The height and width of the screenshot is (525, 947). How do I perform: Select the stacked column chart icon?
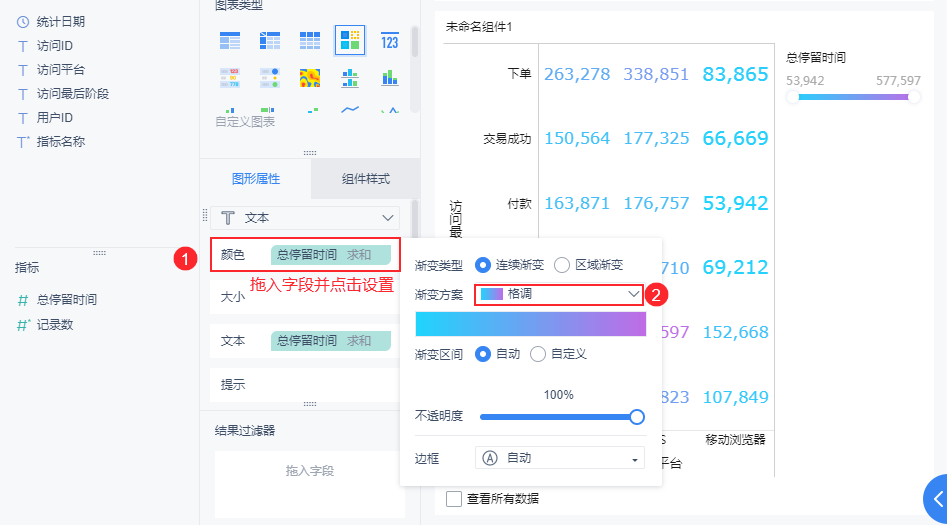click(390, 78)
